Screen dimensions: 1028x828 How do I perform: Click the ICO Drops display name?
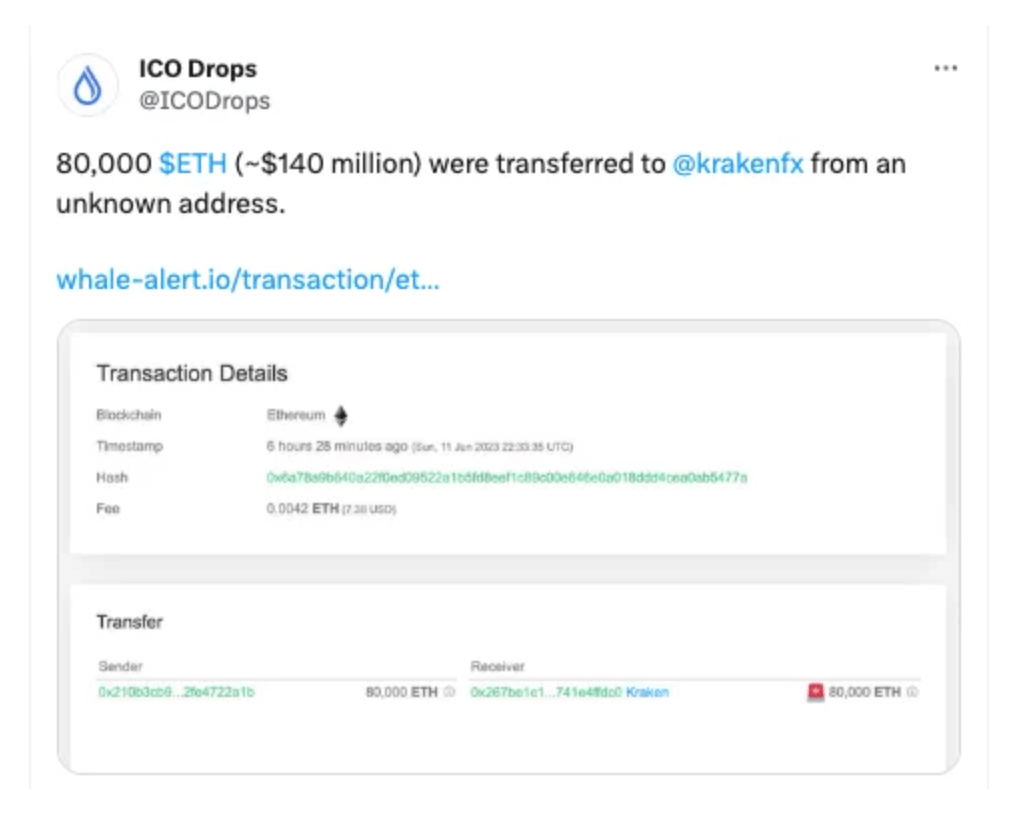[198, 69]
